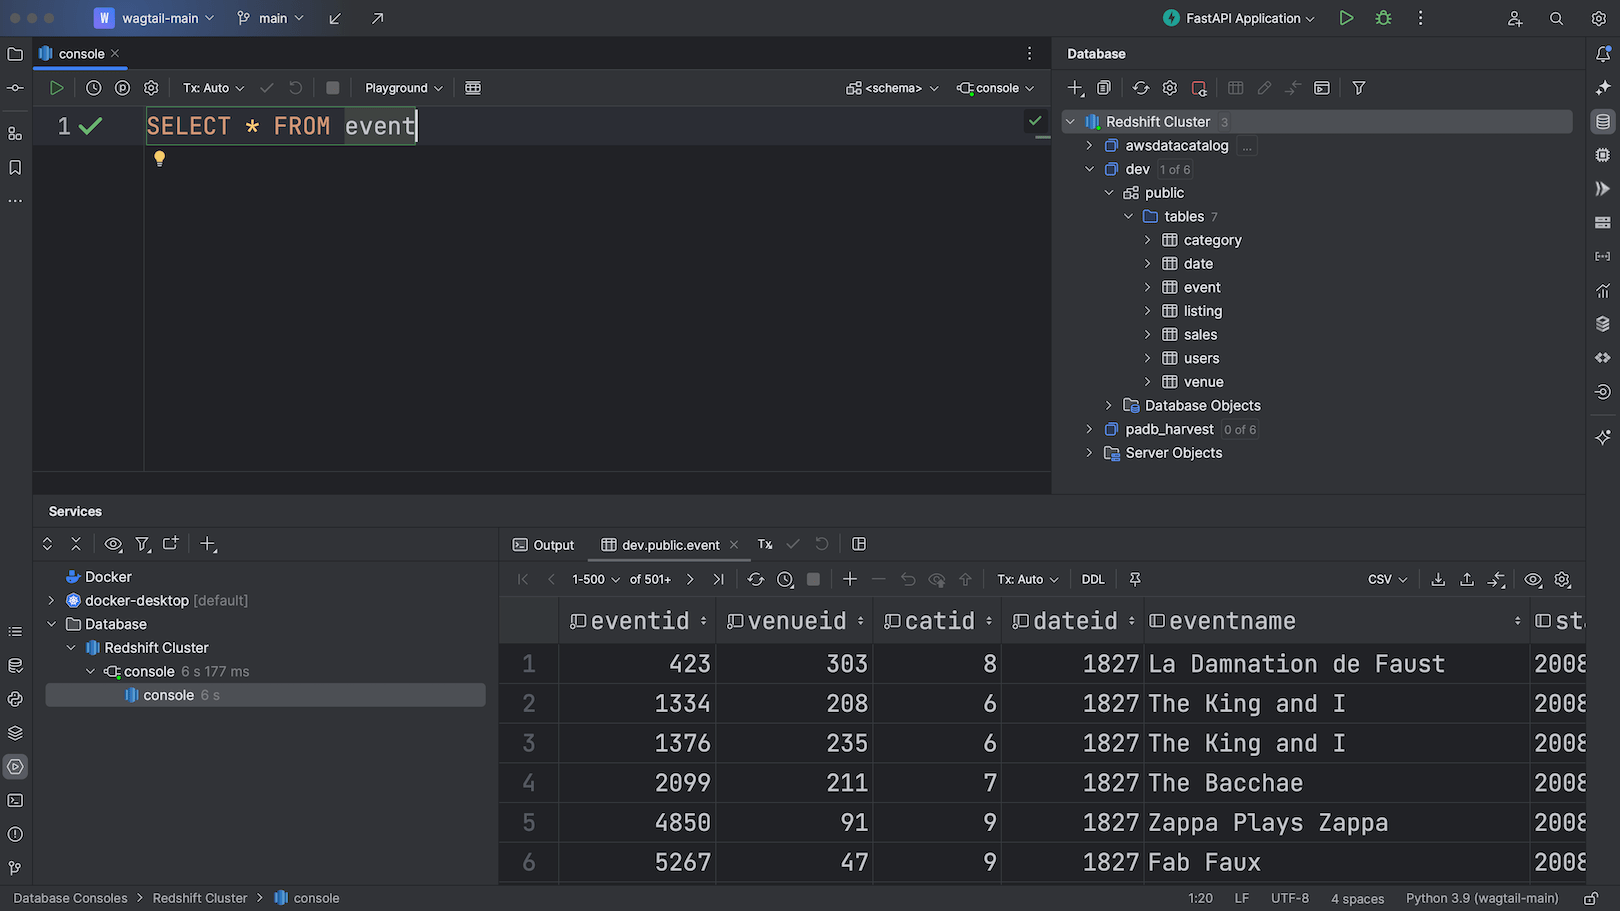
Task: Open the DDL view button
Action: point(1092,579)
